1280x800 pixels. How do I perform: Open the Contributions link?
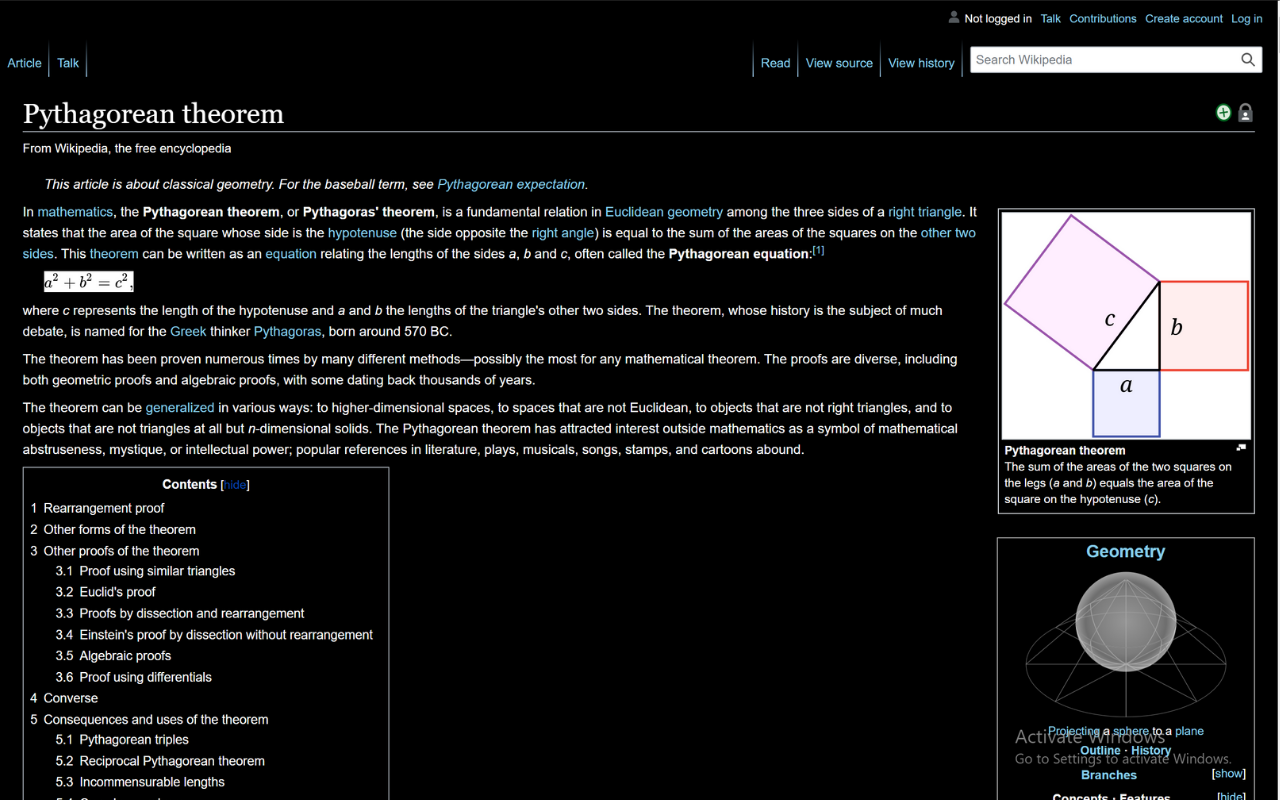tap(1103, 19)
